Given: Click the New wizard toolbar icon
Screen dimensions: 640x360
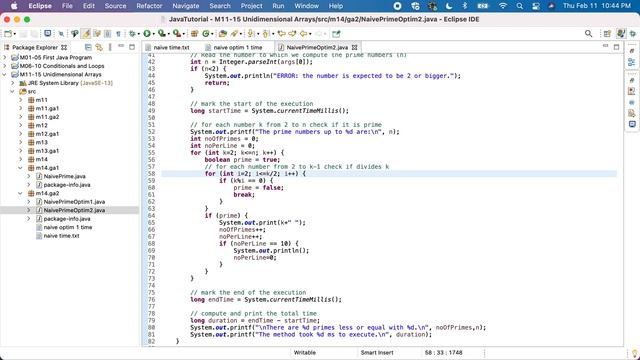Looking at the screenshot, I should [7, 34].
